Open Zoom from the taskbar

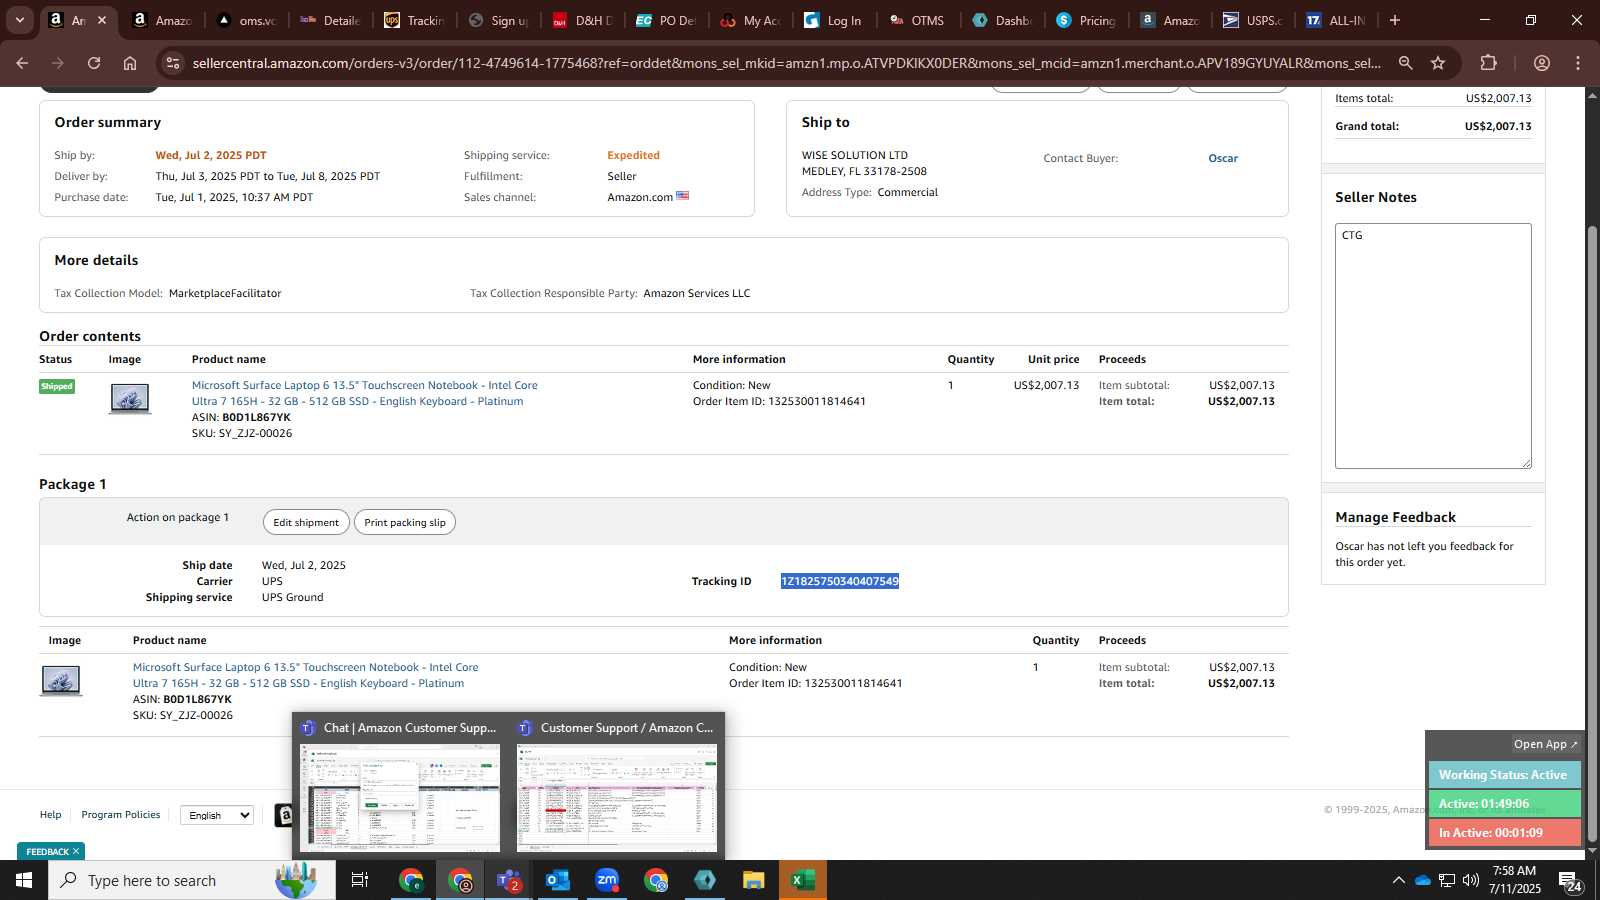tap(607, 880)
